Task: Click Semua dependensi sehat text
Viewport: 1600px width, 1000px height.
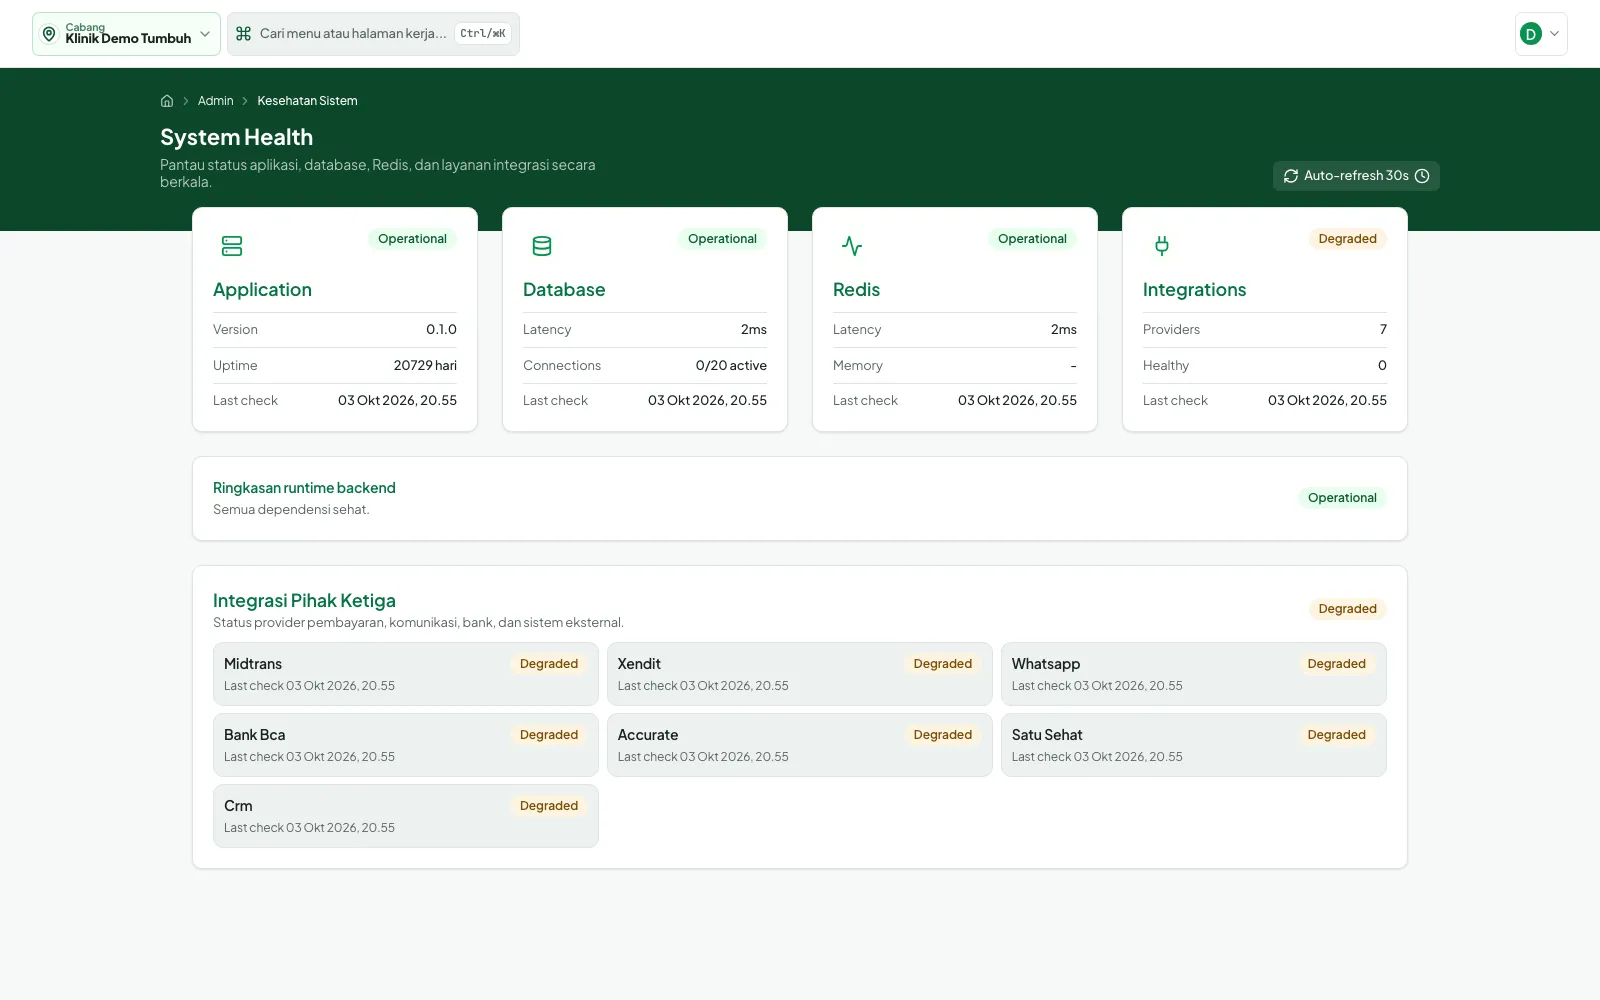Action: [291, 510]
